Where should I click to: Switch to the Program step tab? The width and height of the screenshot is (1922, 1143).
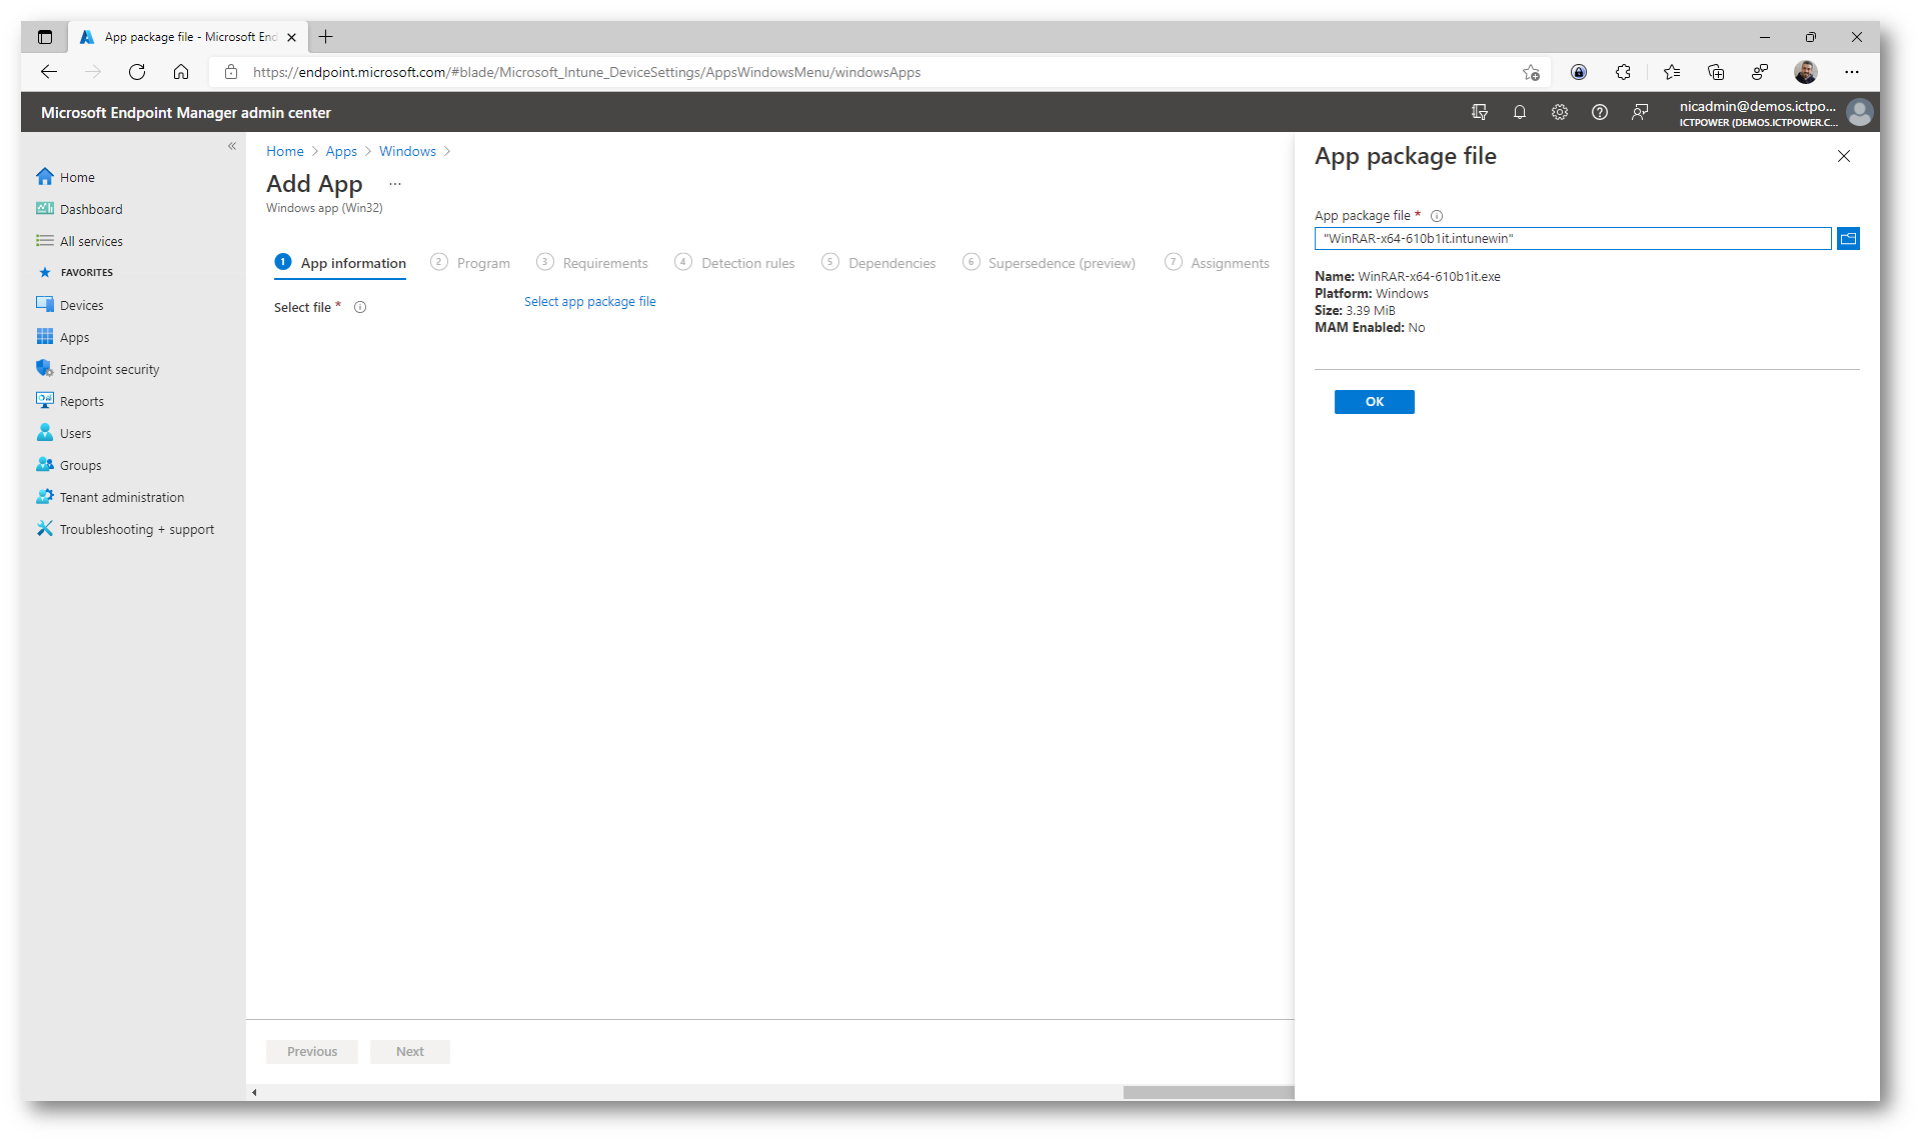tap(482, 263)
